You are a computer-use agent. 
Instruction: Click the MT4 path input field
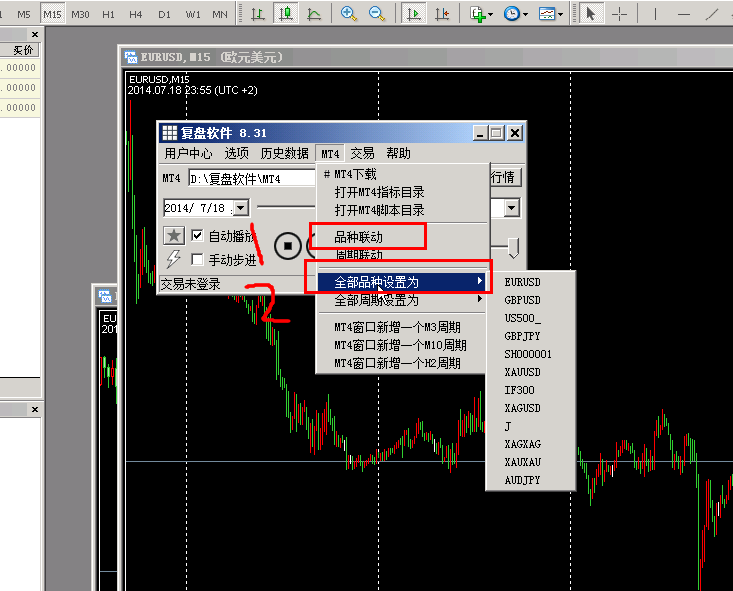tap(250, 179)
